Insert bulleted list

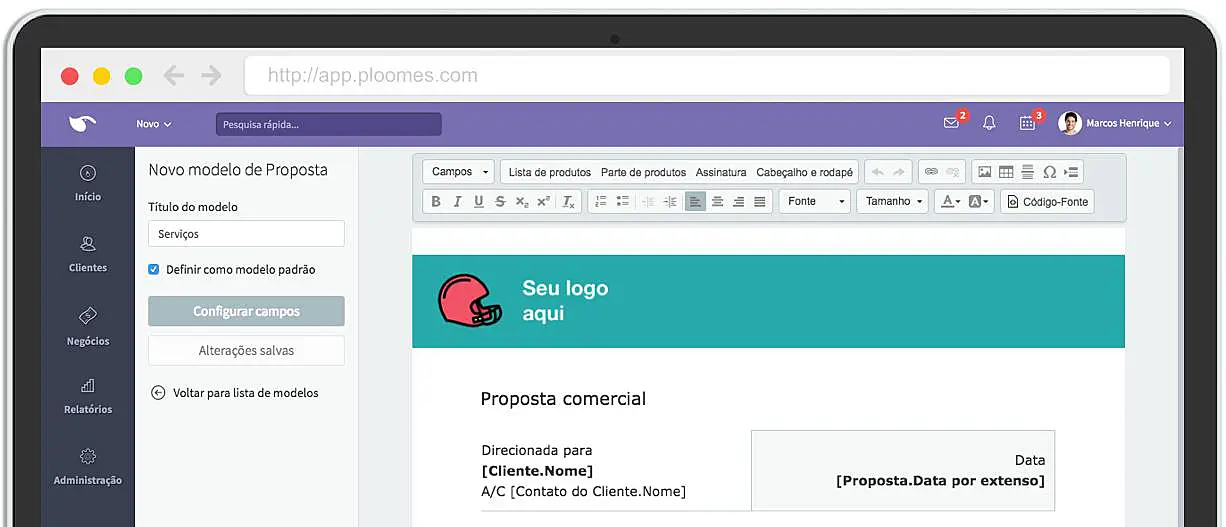pyautogui.click(x=623, y=202)
